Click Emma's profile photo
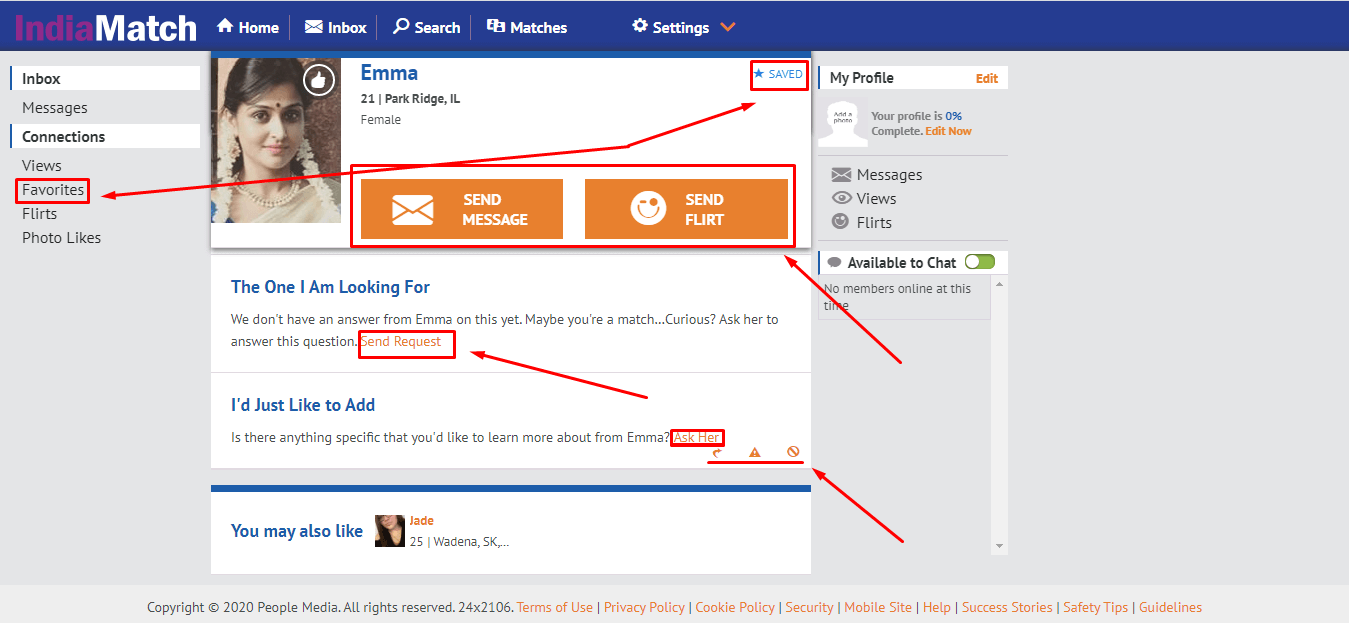 [276, 140]
